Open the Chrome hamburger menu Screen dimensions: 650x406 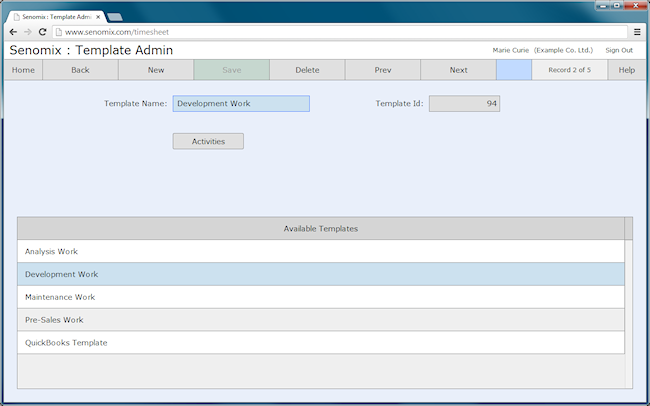[637, 32]
